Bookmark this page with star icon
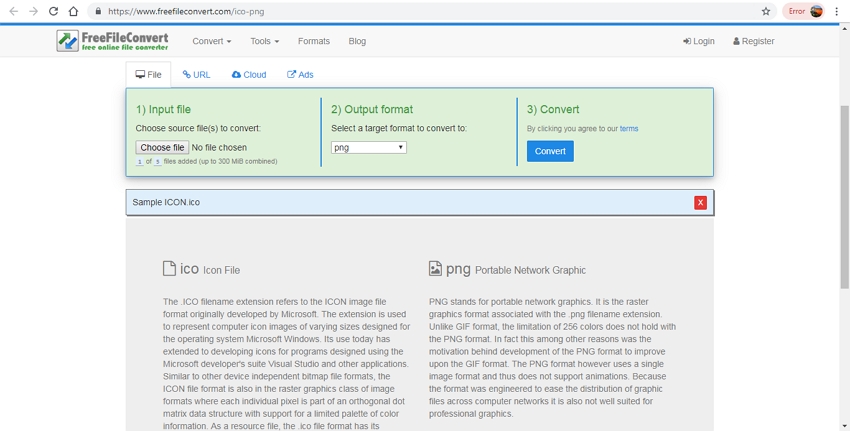The image size is (850, 431). click(x=766, y=11)
